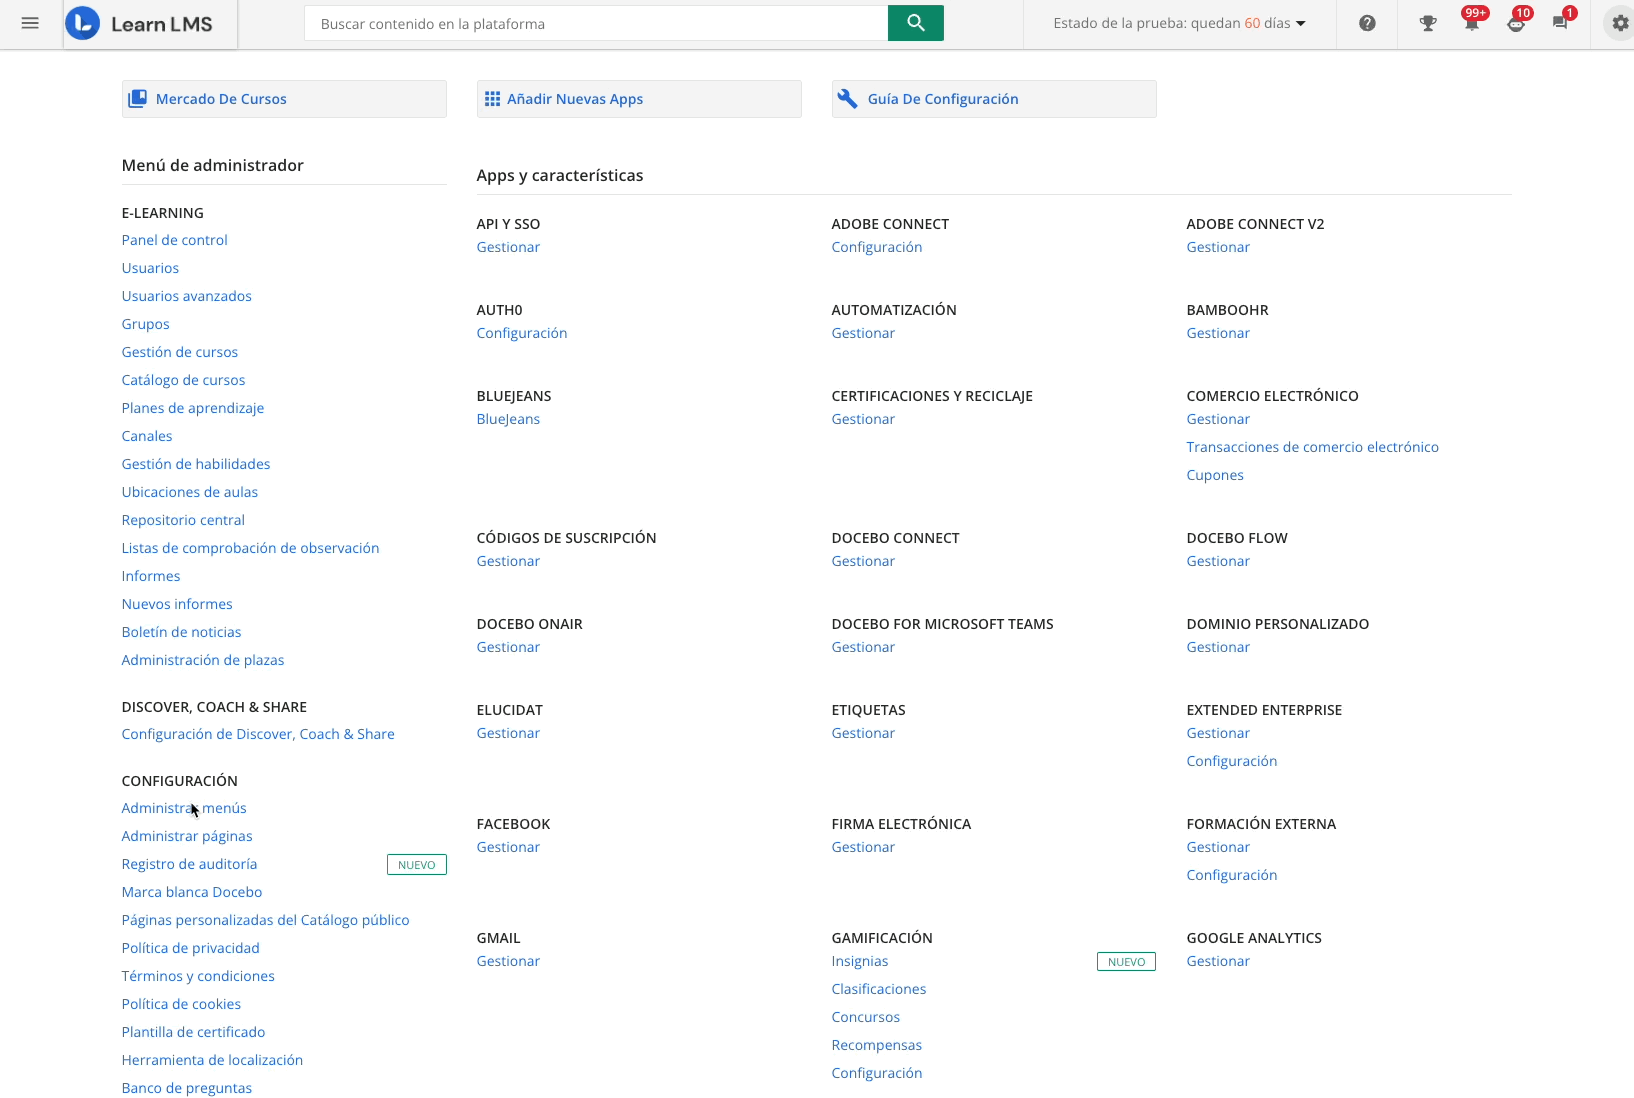Open the BlueJeans link
1634x1098 pixels.
point(508,419)
